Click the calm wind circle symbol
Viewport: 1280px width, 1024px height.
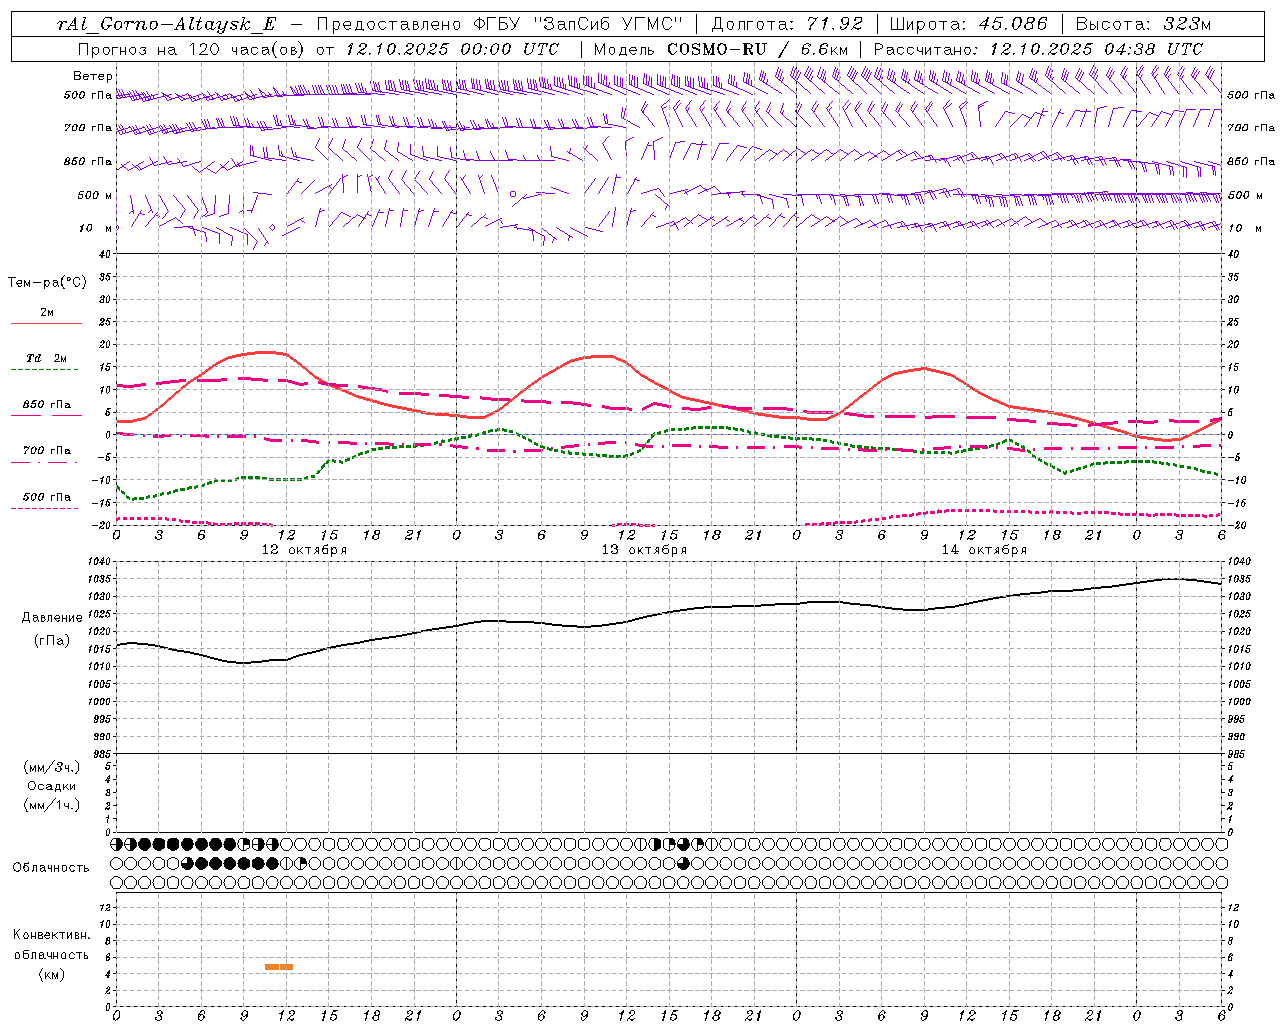513,194
